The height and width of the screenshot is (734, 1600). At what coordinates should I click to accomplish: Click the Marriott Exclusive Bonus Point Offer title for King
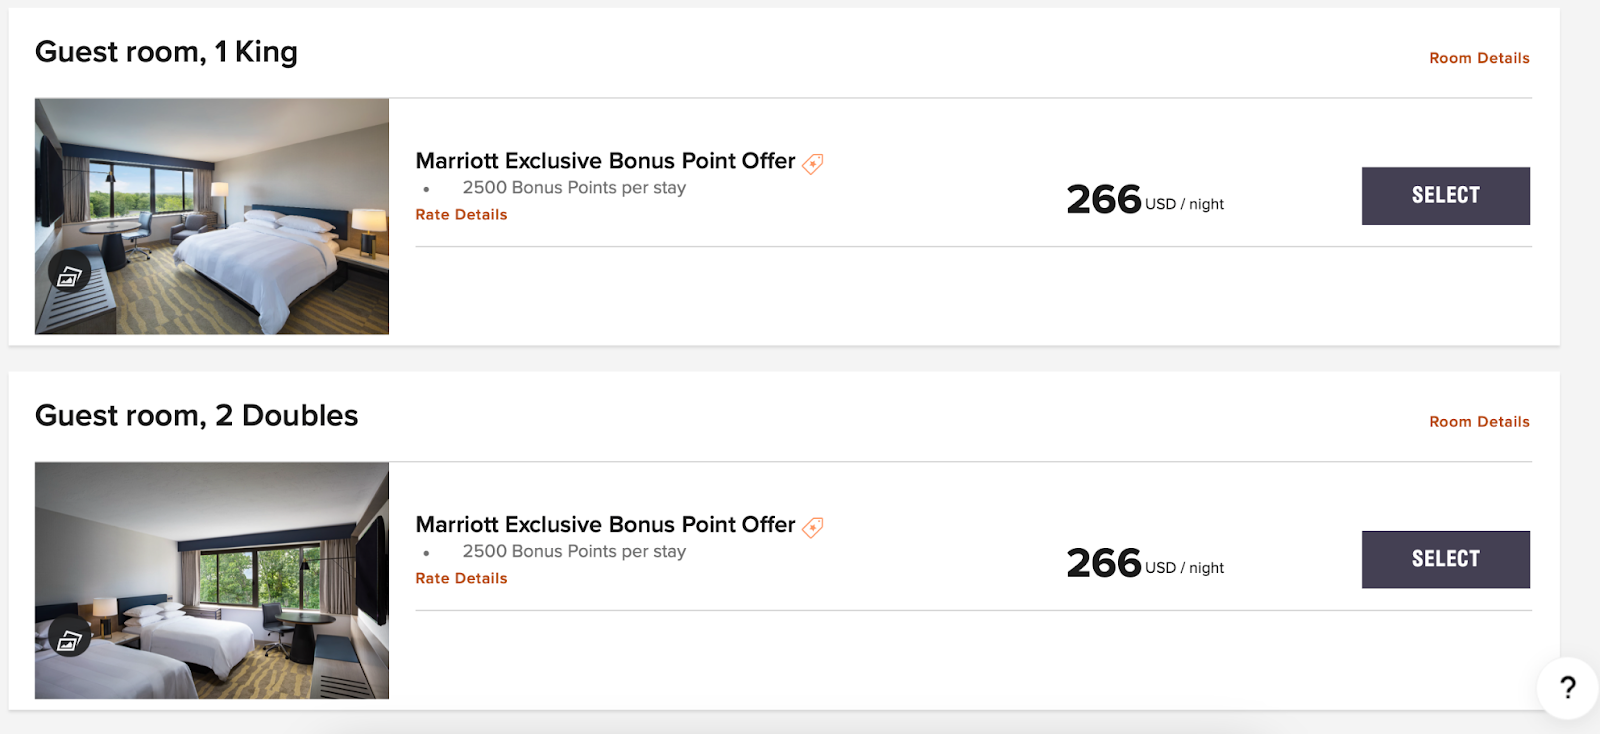(x=605, y=161)
